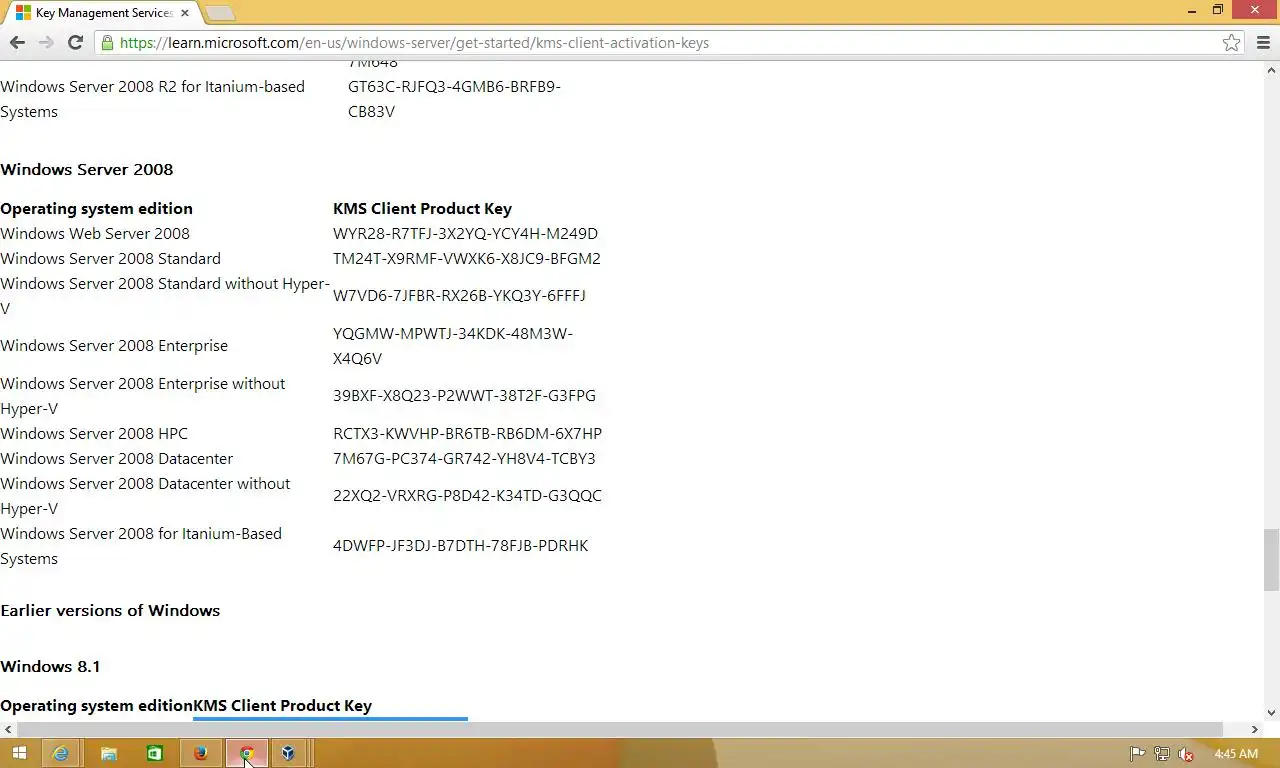Click the Windows Server 2008 Enterprise label
Image resolution: width=1280 pixels, height=768 pixels.
click(x=114, y=345)
